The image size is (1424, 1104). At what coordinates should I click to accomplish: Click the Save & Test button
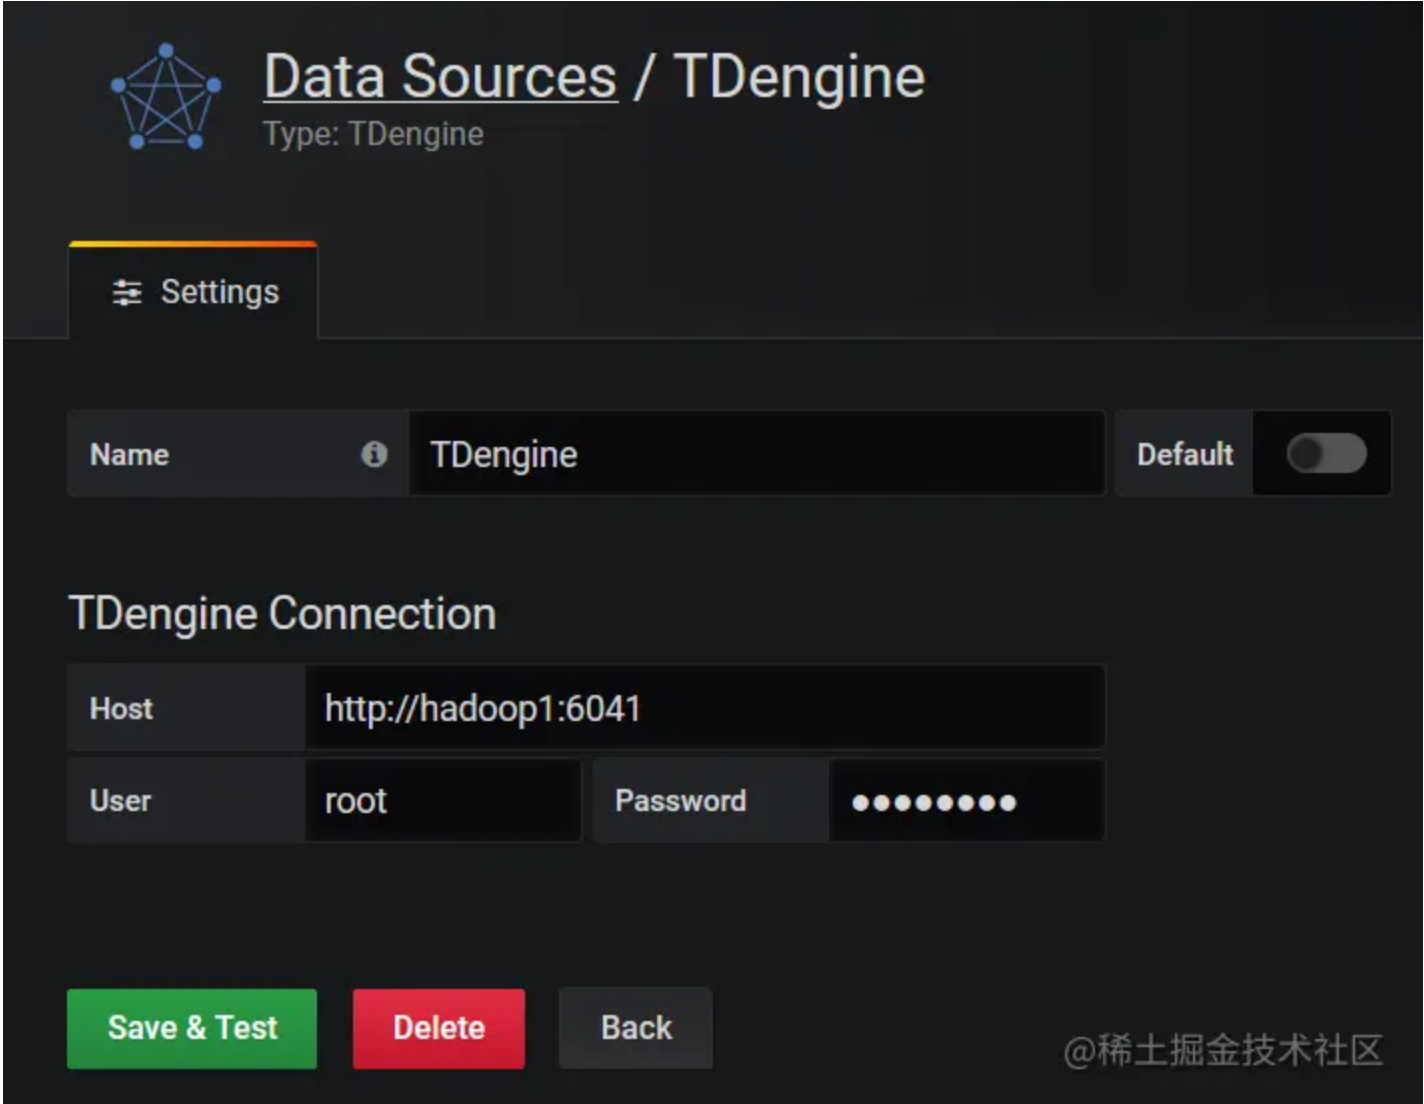[x=191, y=1027]
